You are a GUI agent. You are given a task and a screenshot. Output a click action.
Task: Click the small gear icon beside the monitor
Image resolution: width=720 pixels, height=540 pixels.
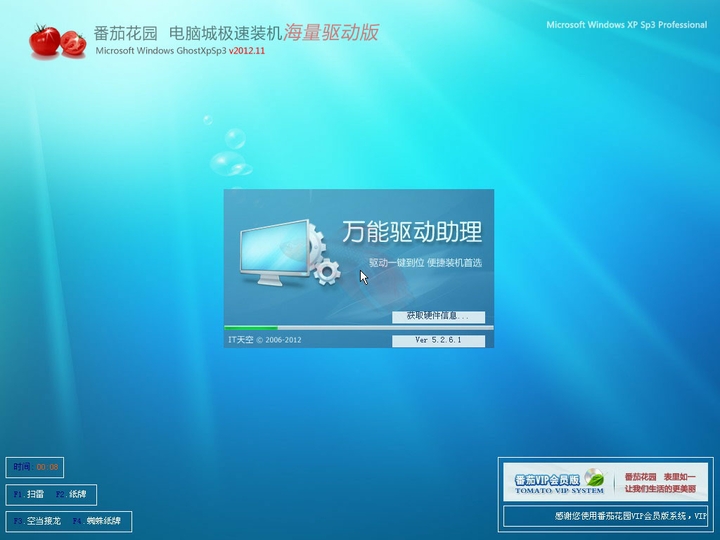click(x=327, y=272)
